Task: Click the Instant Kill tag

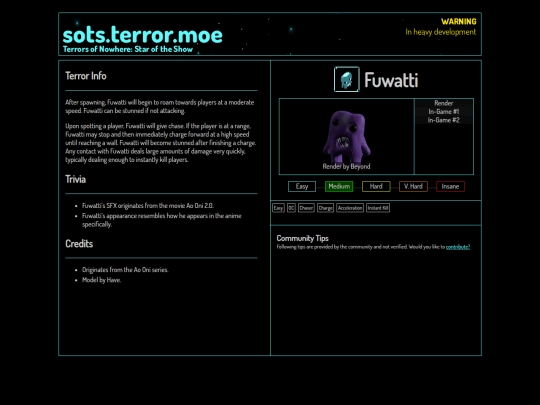Action: (378, 208)
